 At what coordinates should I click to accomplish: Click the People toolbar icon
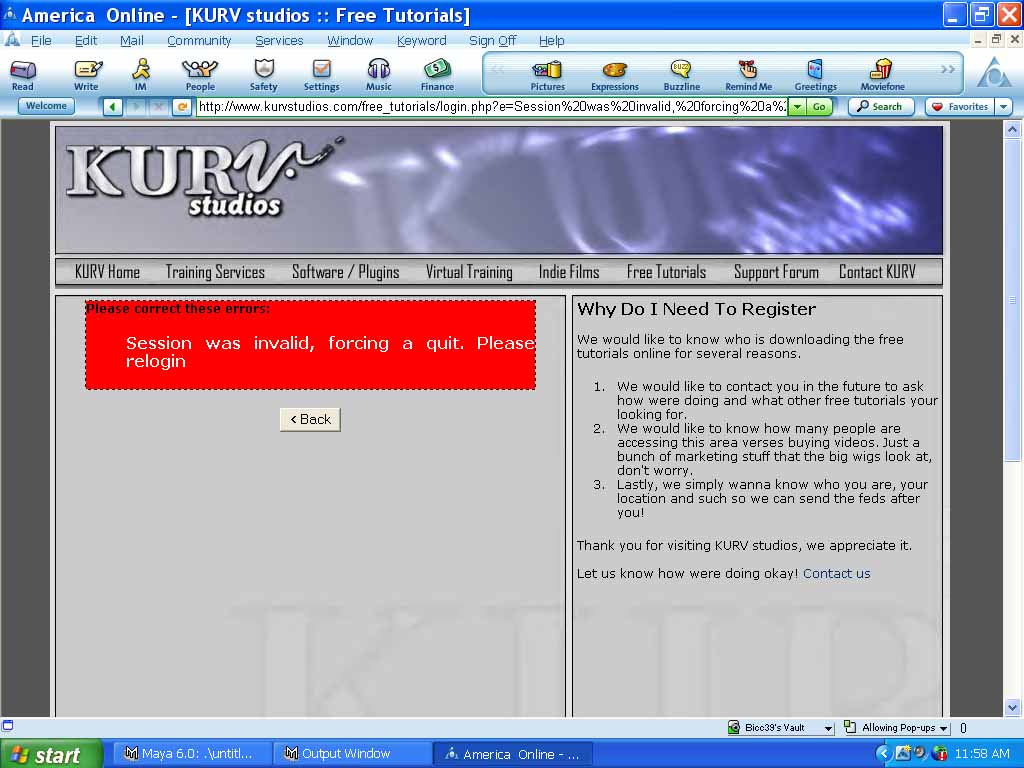[200, 73]
